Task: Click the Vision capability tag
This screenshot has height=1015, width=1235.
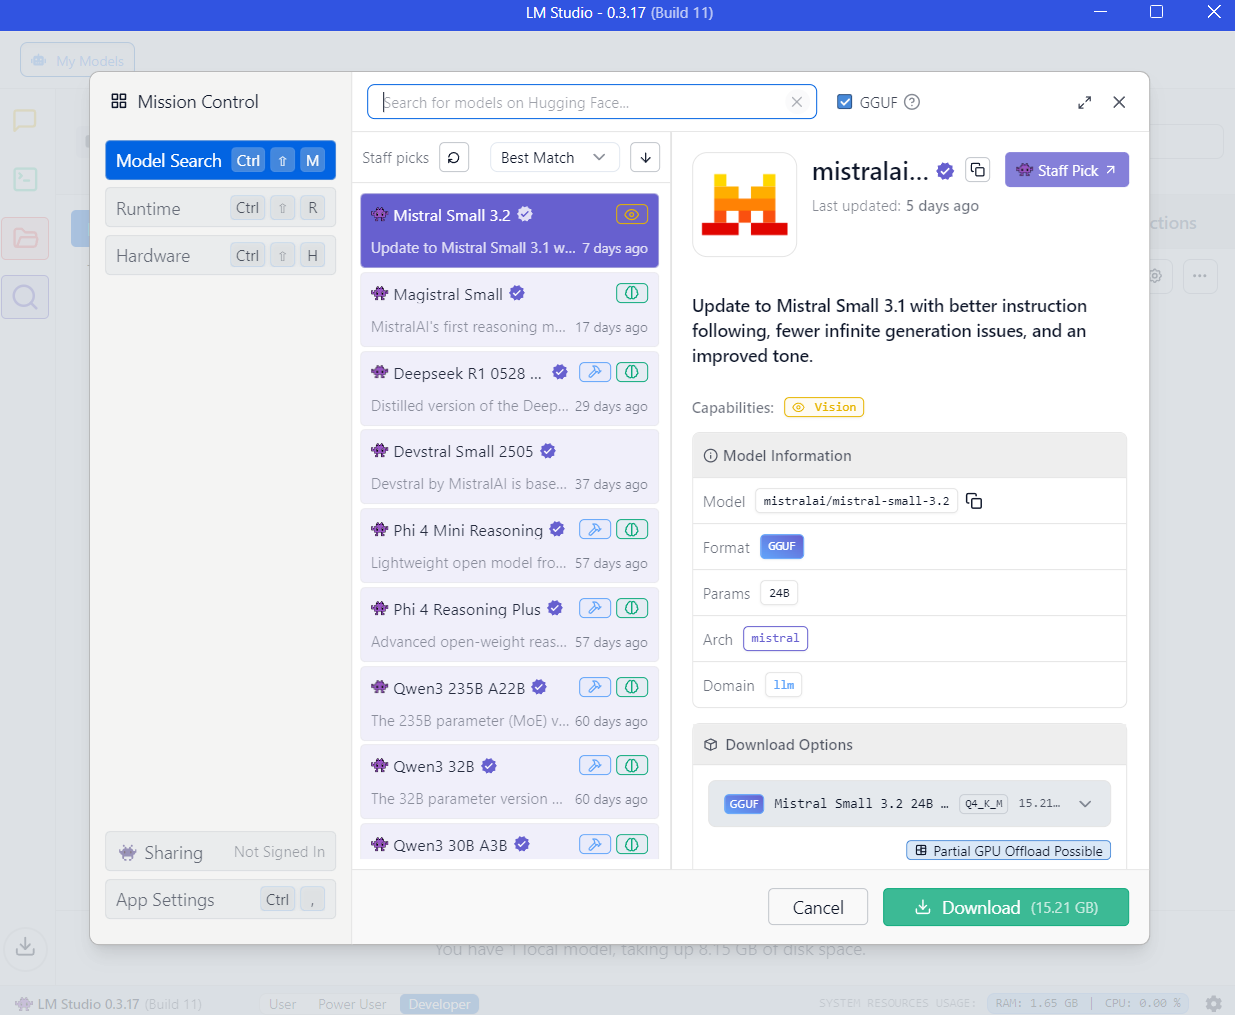Action: (x=824, y=407)
